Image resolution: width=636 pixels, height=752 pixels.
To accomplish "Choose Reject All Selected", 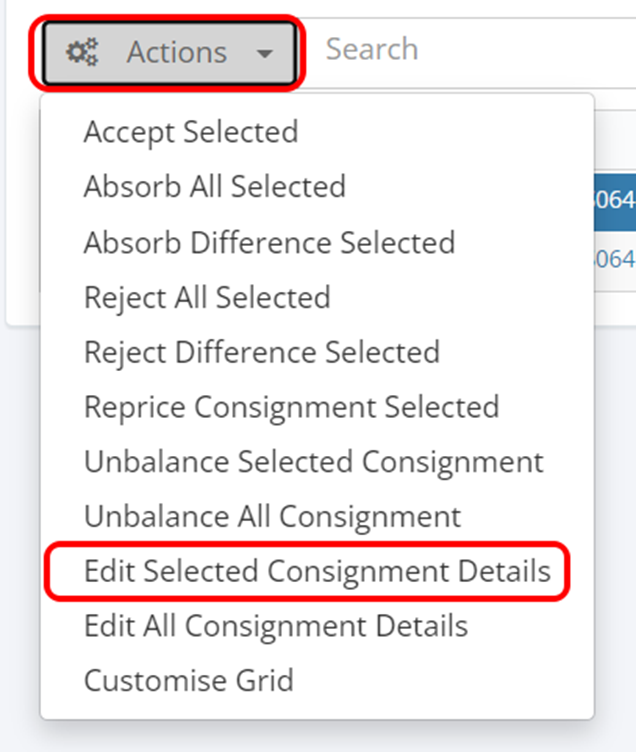I will pyautogui.click(x=207, y=297).
